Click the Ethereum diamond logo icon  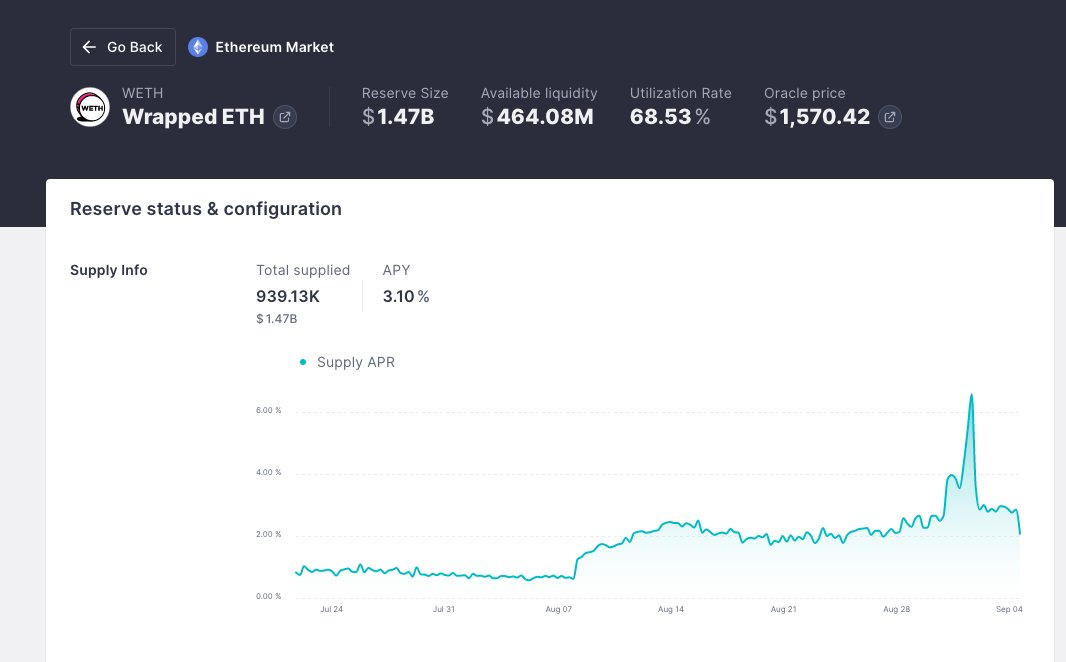click(198, 47)
